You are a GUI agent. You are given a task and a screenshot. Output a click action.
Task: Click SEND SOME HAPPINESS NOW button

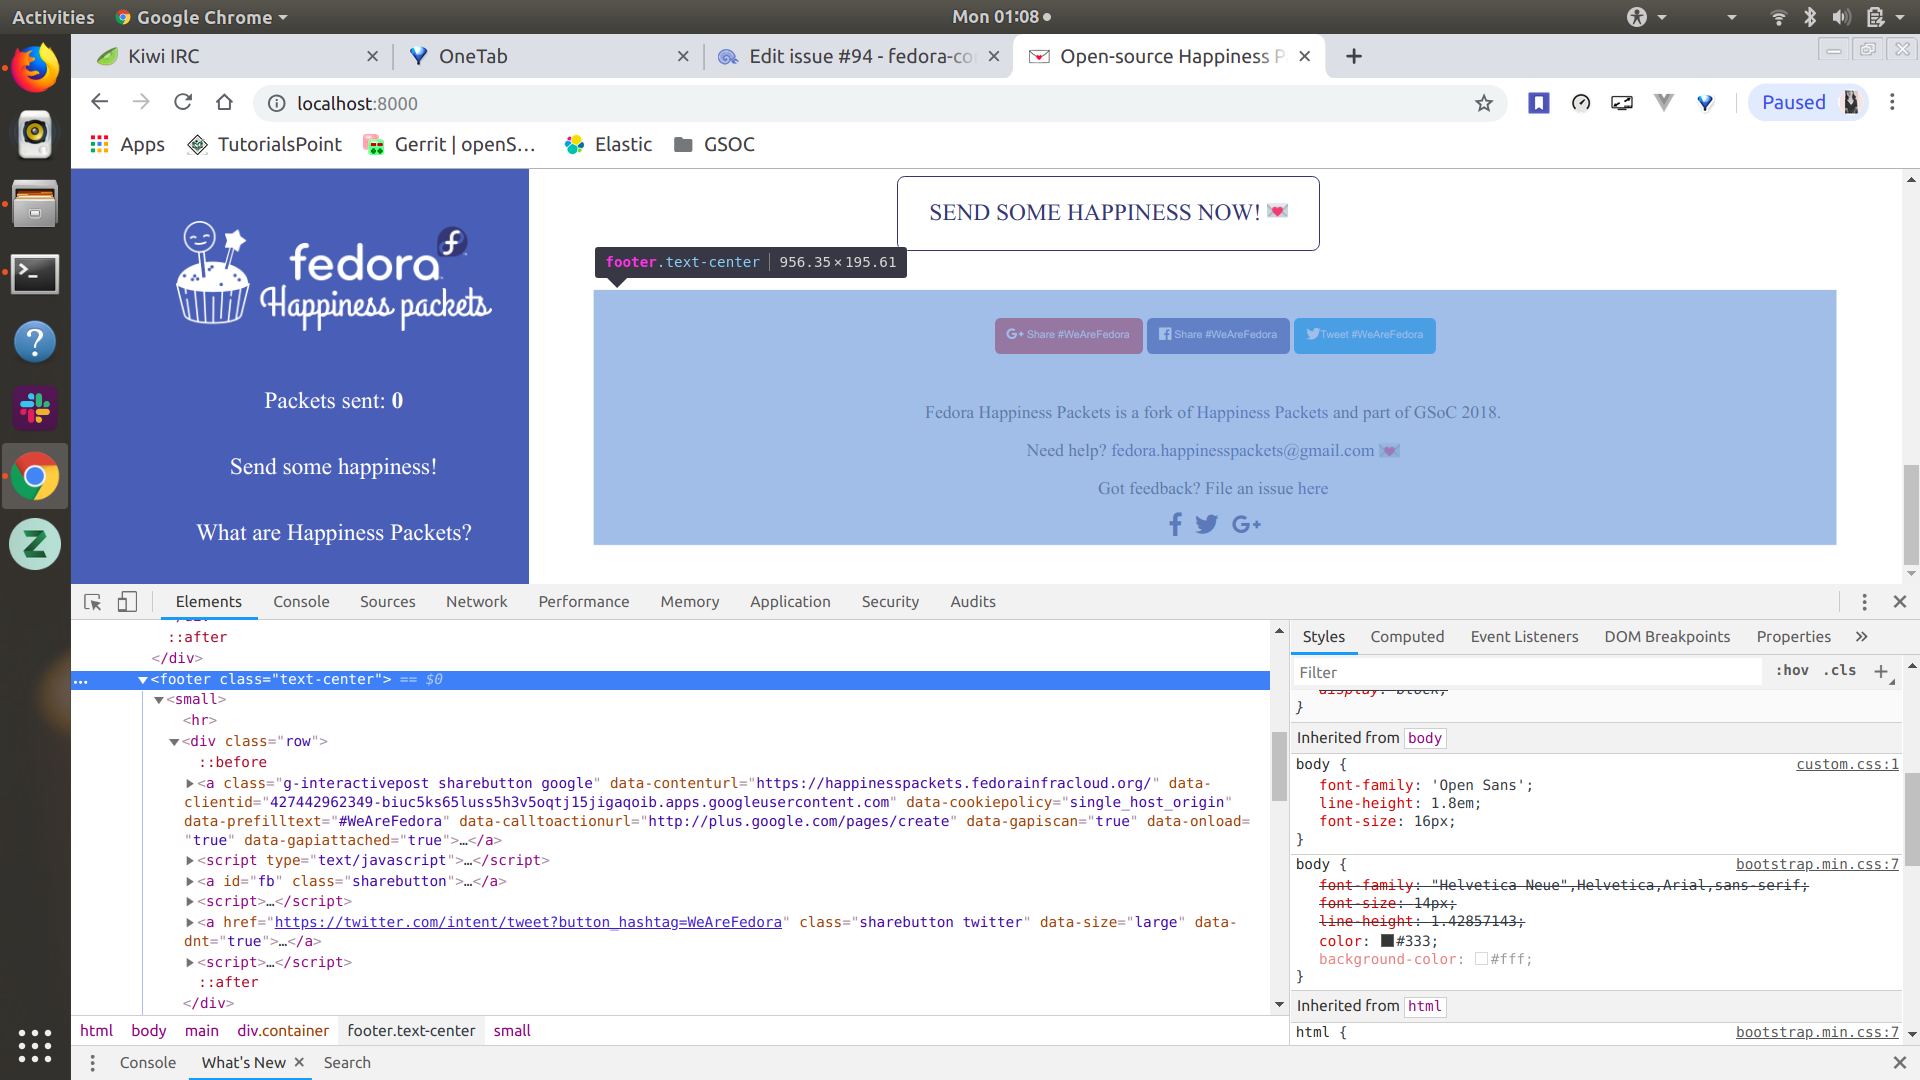point(1108,213)
